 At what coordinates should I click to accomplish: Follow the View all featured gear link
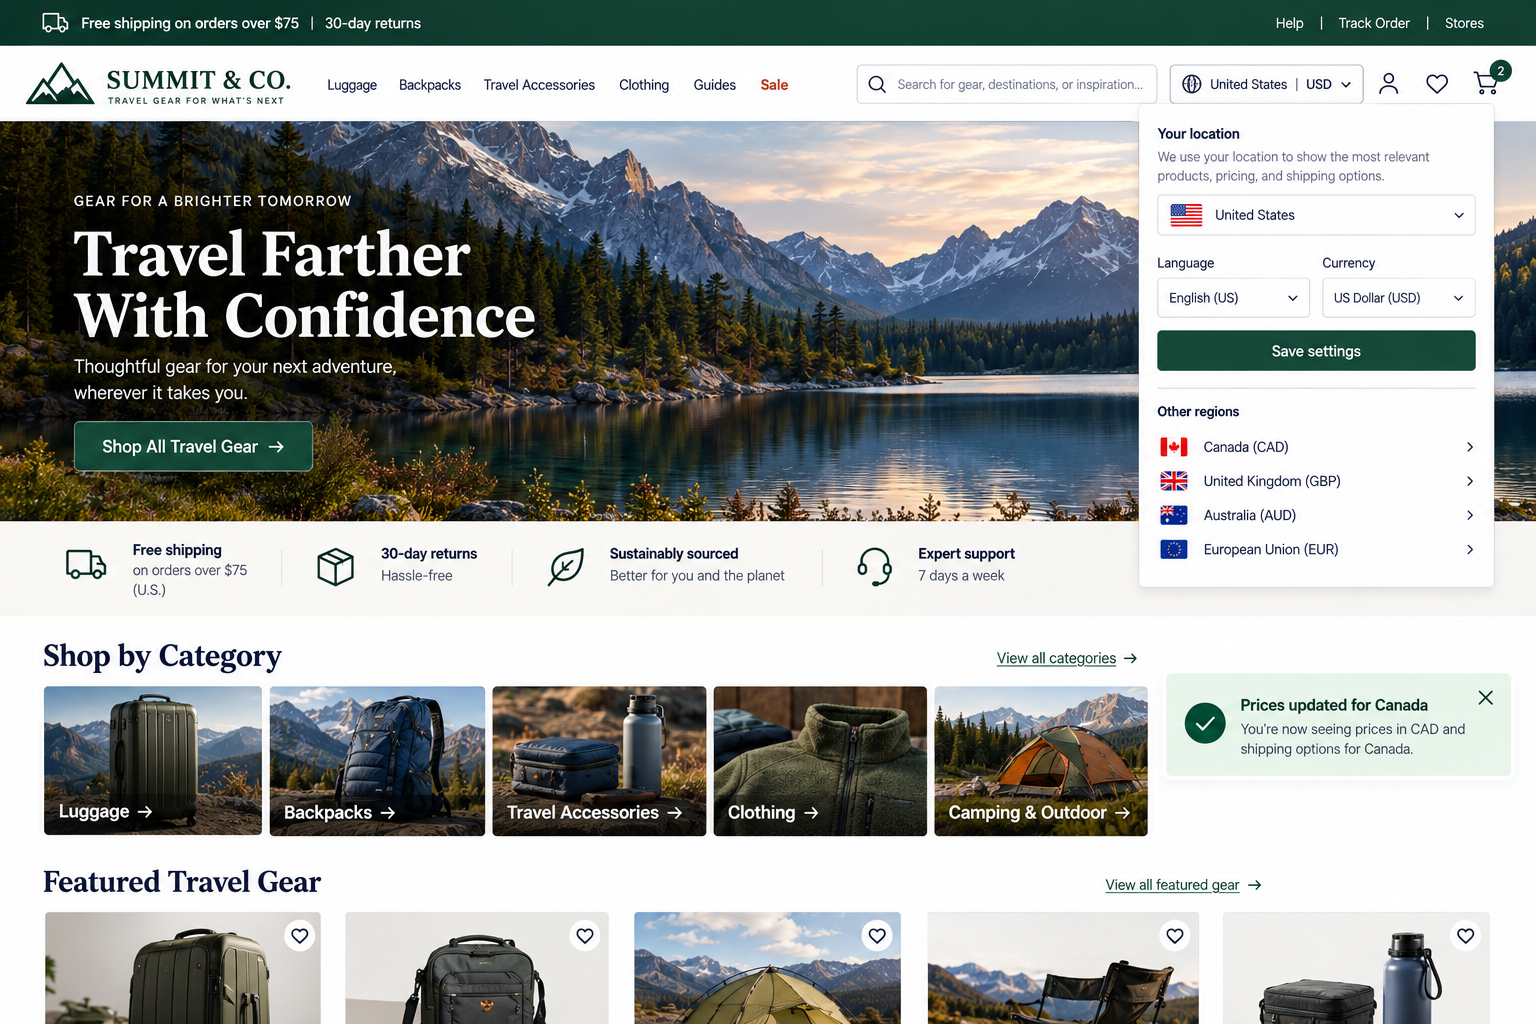tap(1183, 885)
